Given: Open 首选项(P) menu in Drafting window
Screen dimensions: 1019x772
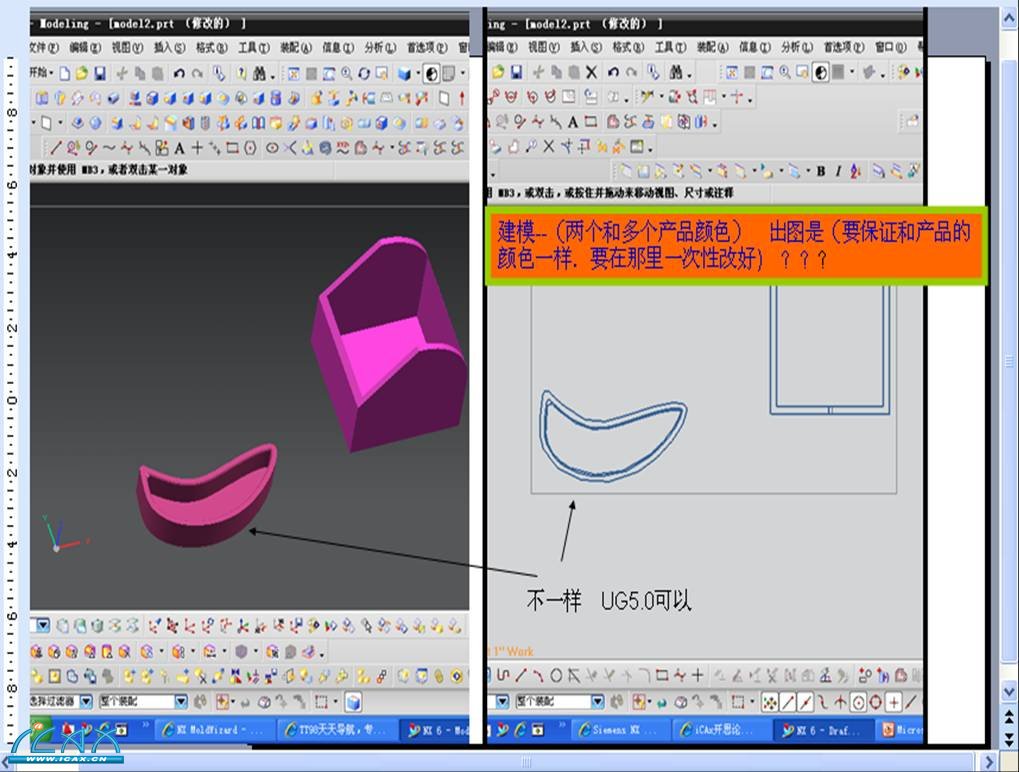Looking at the screenshot, I should pos(844,47).
